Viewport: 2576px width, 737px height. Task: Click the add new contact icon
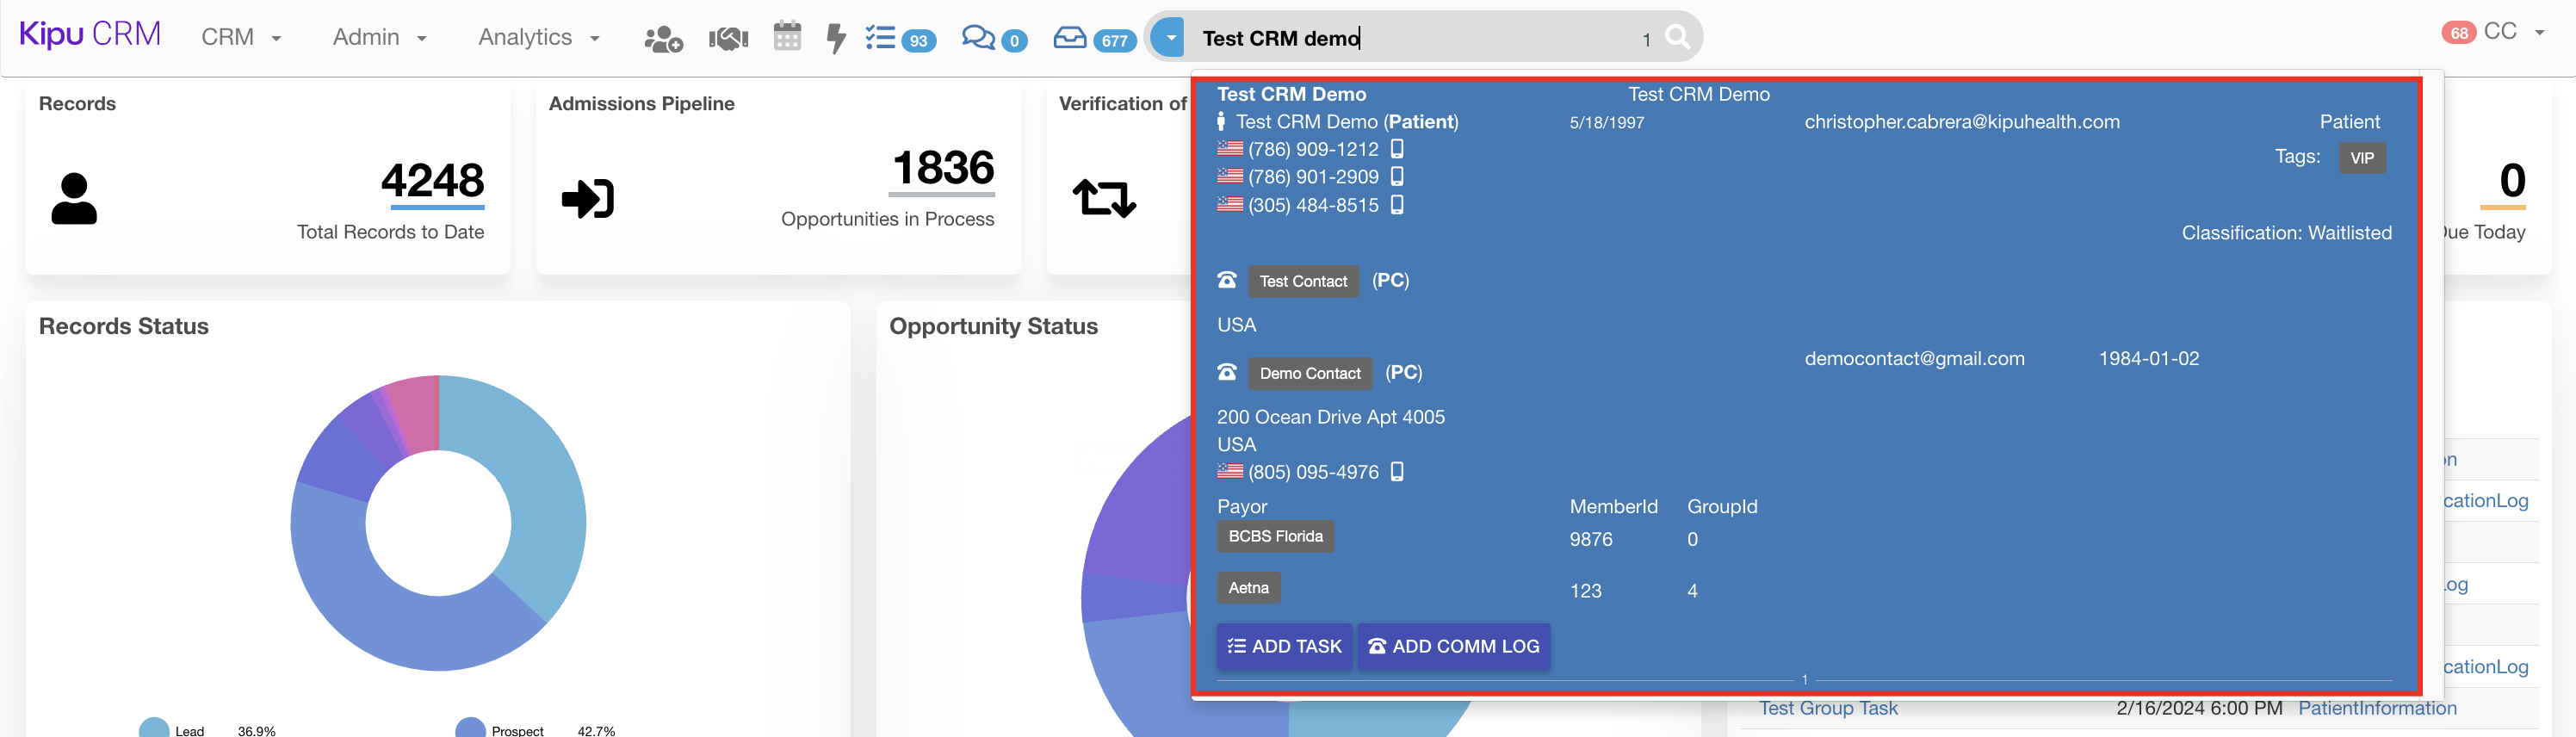[x=663, y=39]
